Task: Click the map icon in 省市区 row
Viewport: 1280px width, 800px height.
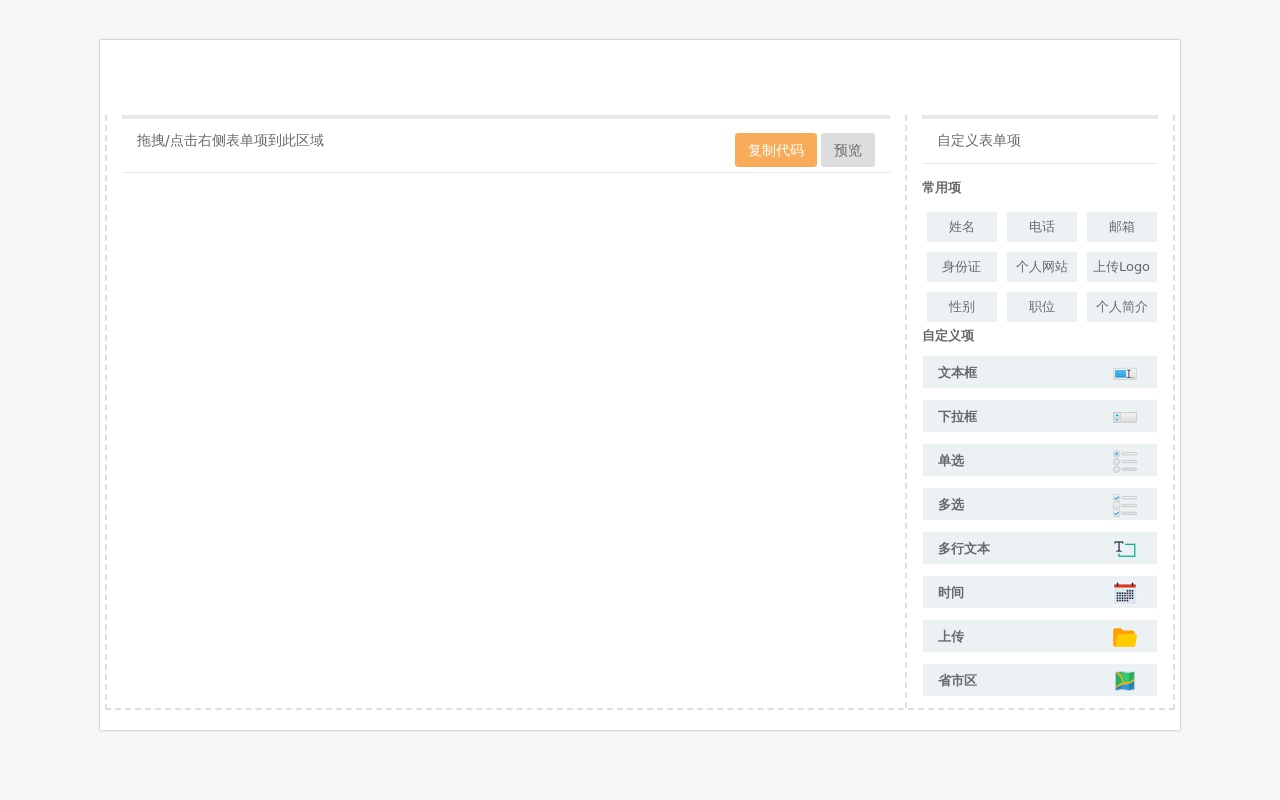Action: 1125,681
